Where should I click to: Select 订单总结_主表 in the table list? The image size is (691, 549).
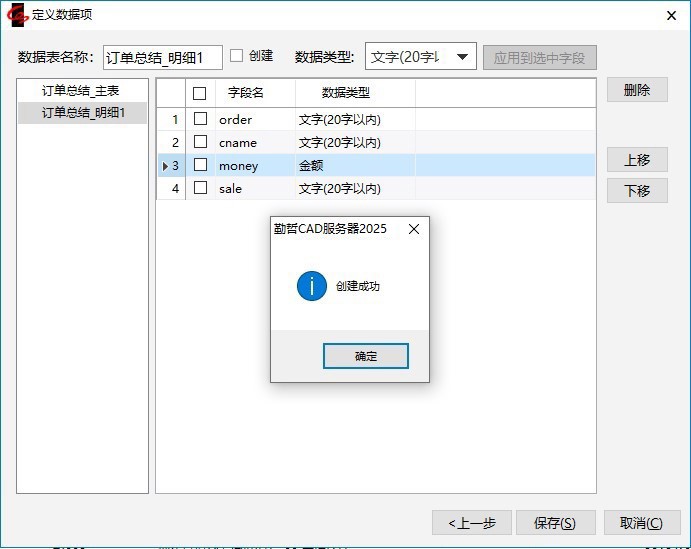tap(80, 91)
